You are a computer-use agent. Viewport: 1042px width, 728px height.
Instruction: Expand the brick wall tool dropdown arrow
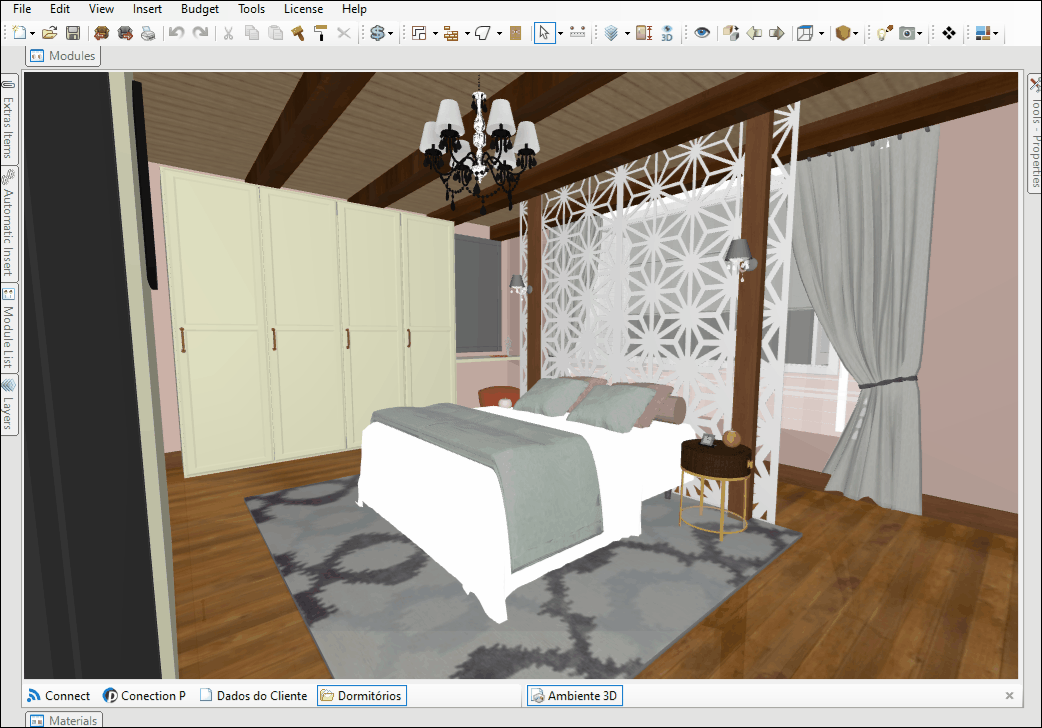click(467, 33)
